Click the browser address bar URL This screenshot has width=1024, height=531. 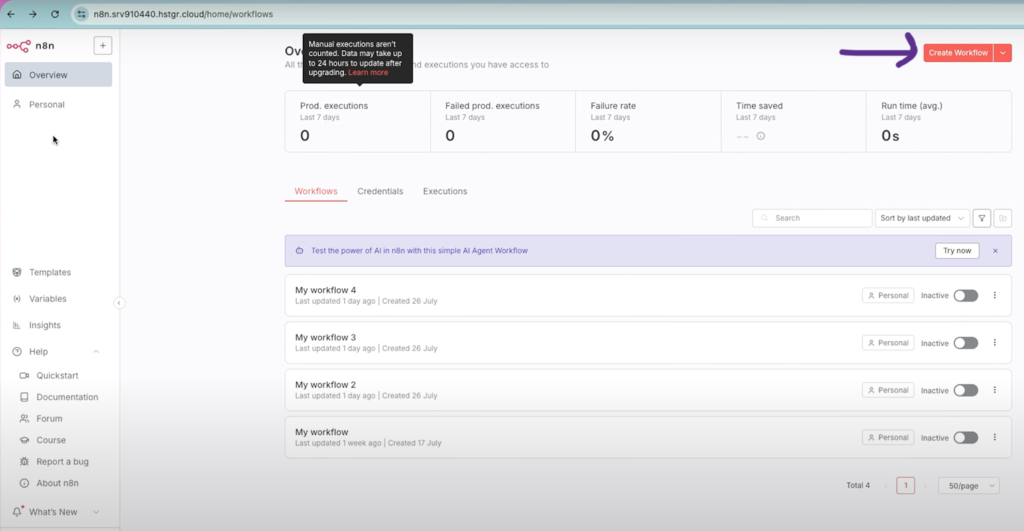pyautogui.click(x=183, y=14)
